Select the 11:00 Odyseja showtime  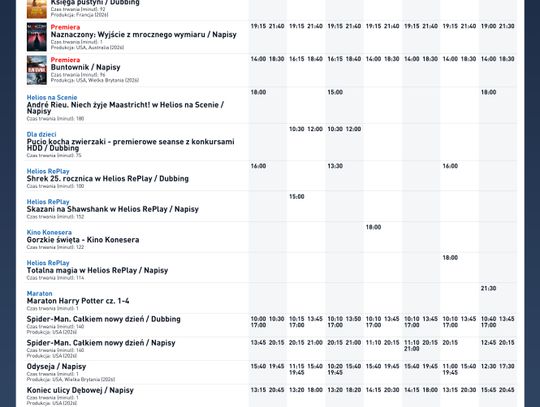pos(450,367)
